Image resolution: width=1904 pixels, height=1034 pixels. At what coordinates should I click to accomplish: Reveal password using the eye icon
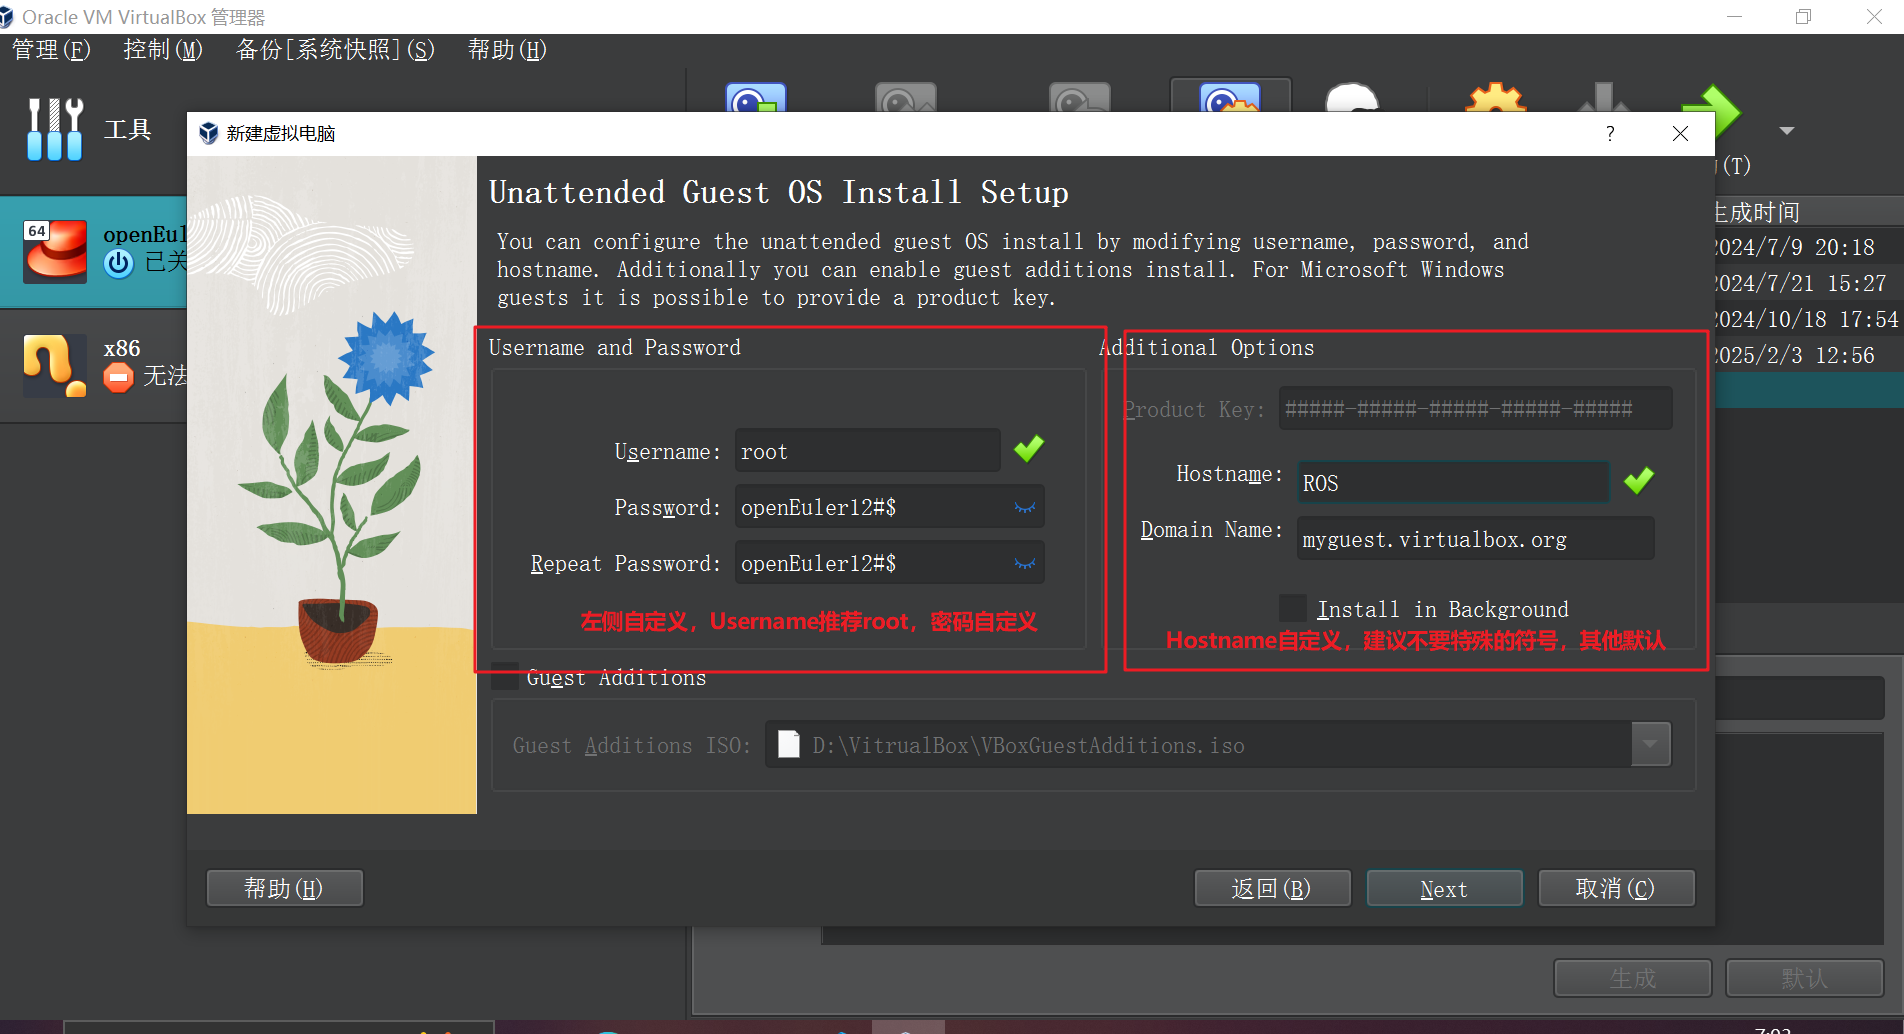1024,507
